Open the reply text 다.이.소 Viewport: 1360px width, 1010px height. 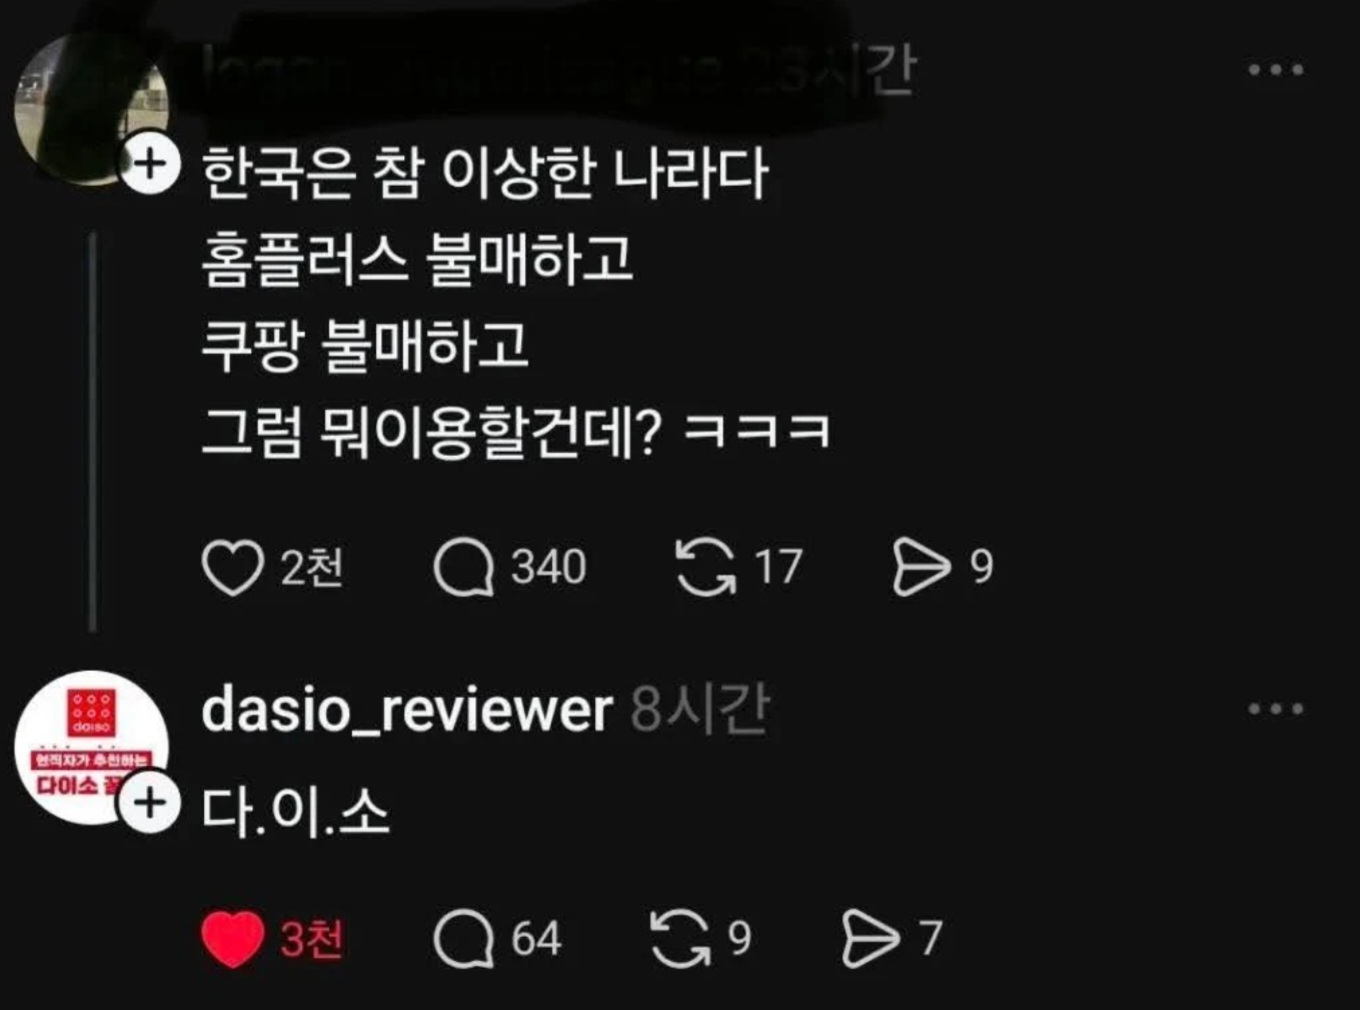click(x=296, y=811)
